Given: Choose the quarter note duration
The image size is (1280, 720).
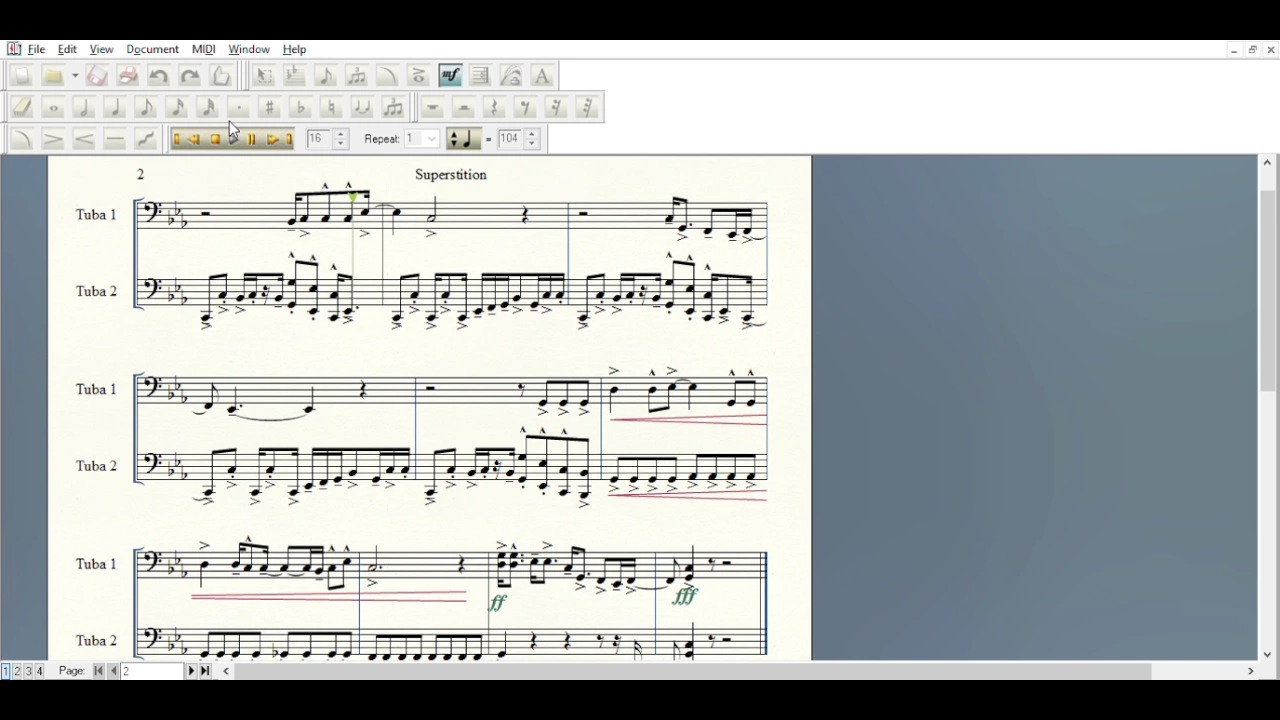Looking at the screenshot, I should (x=115, y=107).
